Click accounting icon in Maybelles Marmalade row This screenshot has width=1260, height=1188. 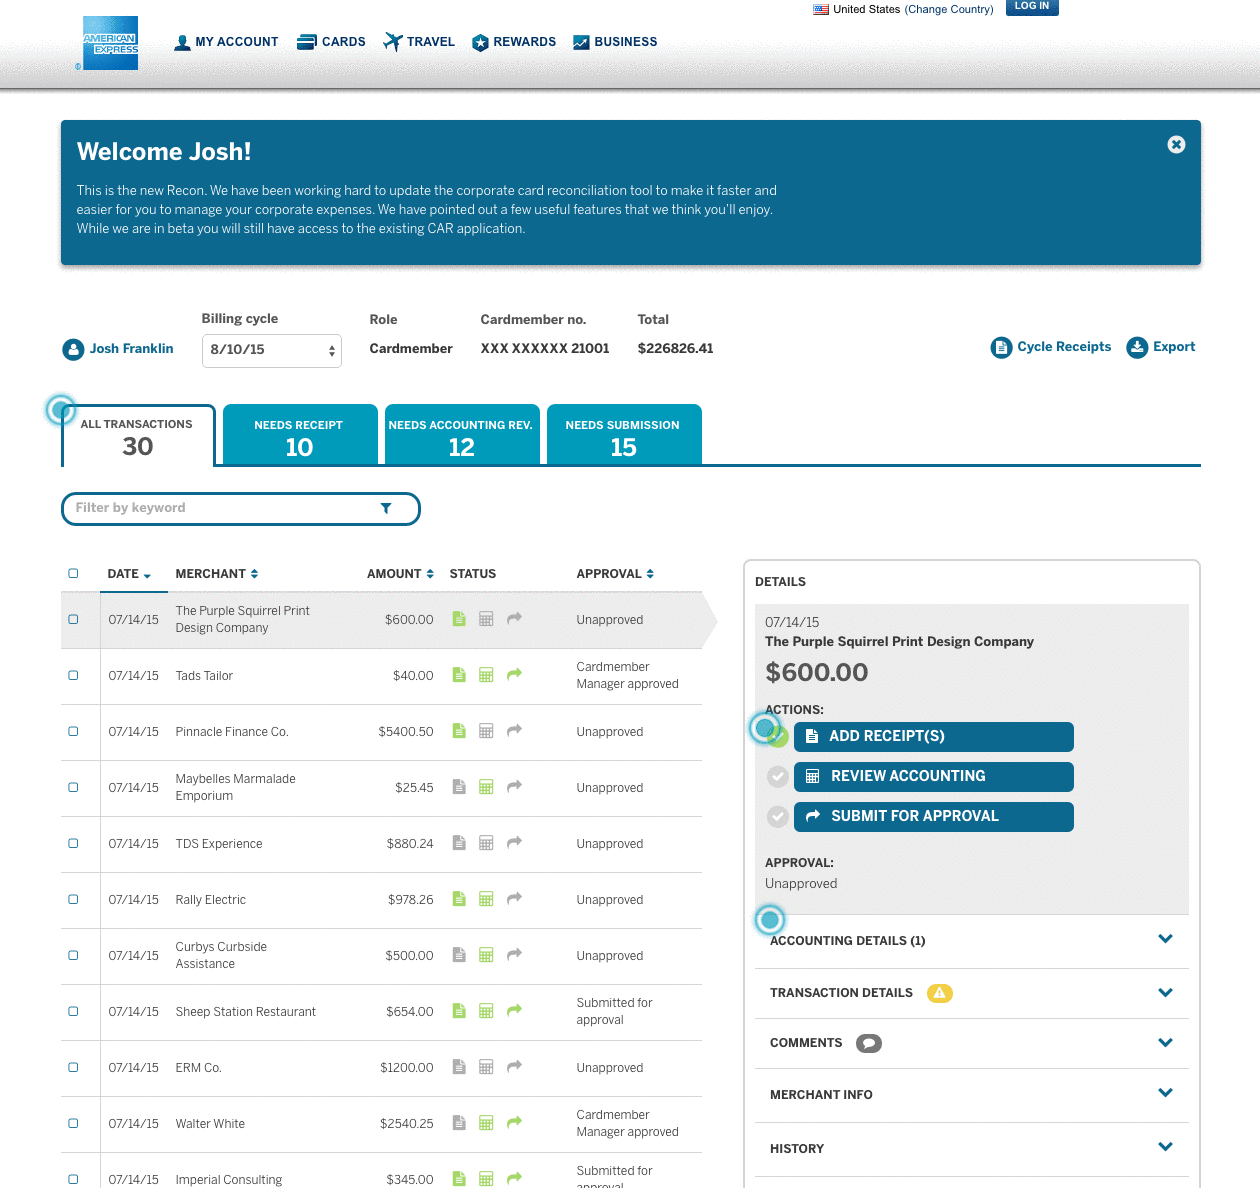tap(486, 787)
